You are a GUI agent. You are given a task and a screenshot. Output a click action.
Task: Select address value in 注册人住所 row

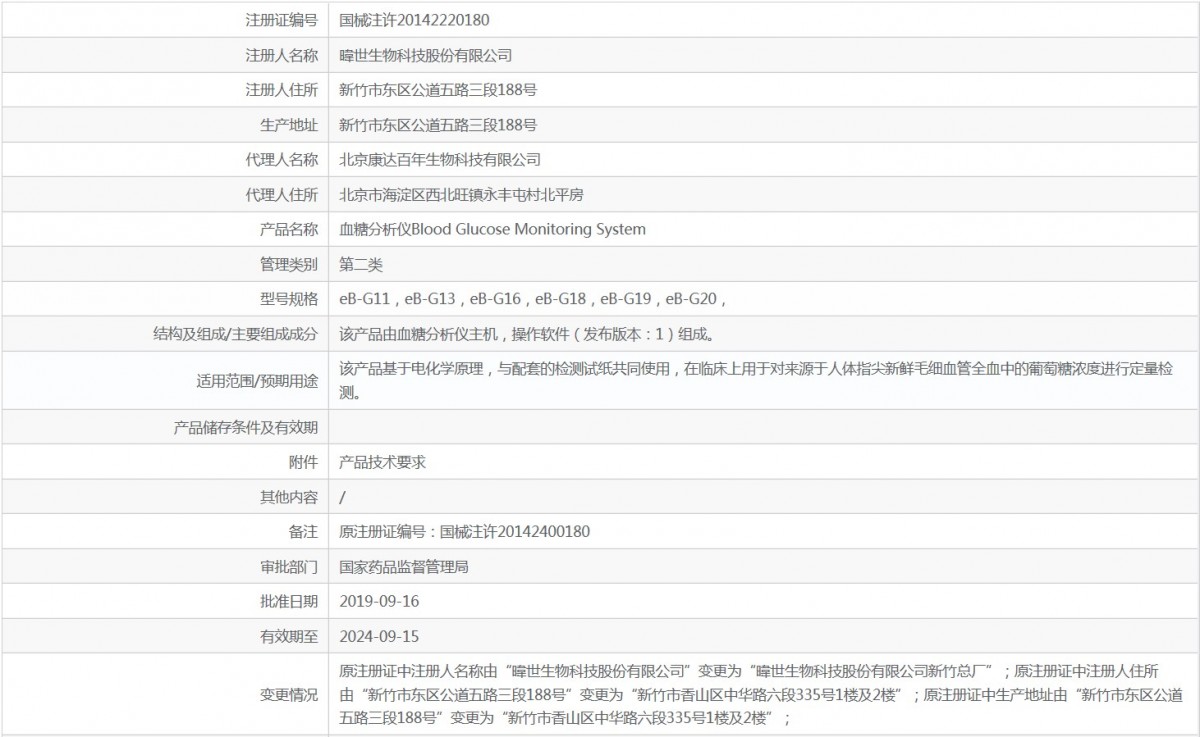click(439, 90)
